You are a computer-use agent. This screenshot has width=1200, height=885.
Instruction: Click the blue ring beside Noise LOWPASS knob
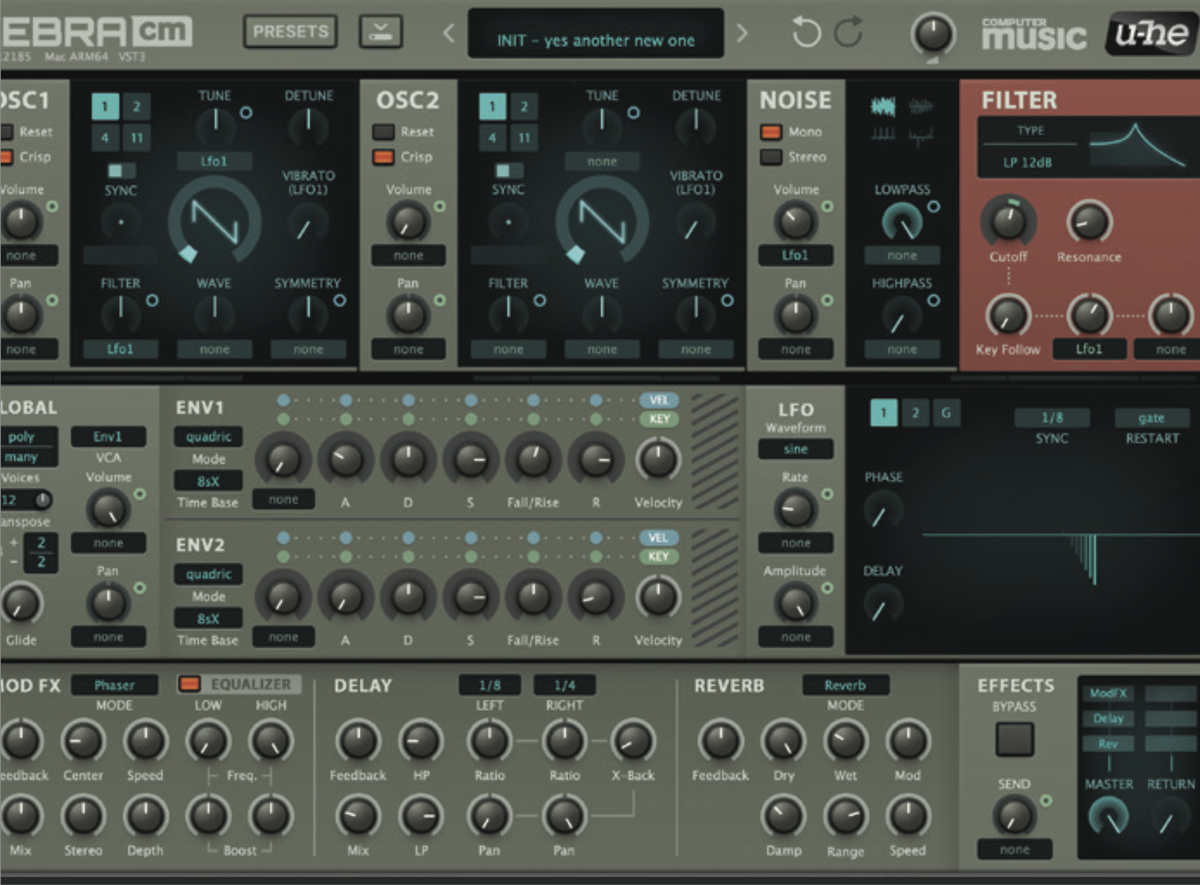point(934,207)
